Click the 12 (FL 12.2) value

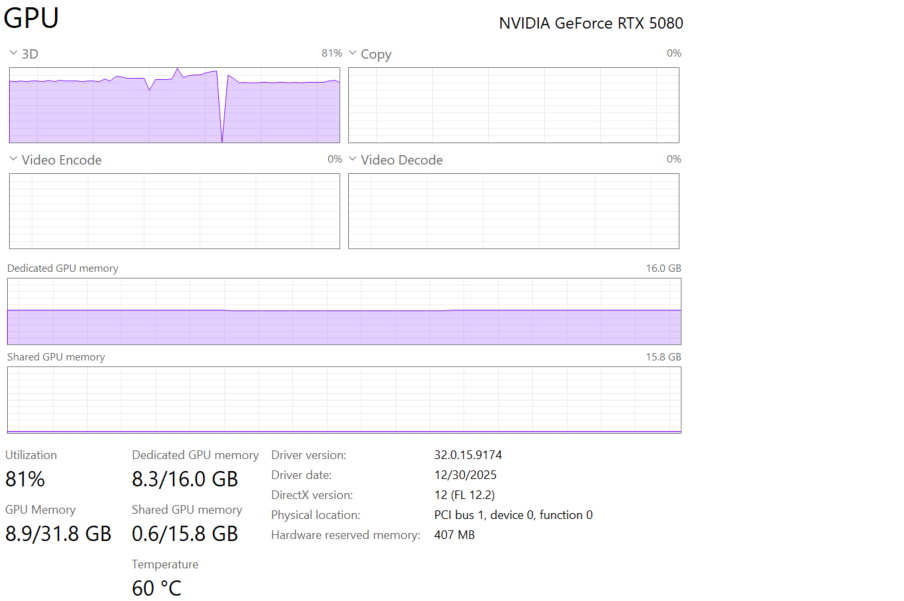coord(465,495)
